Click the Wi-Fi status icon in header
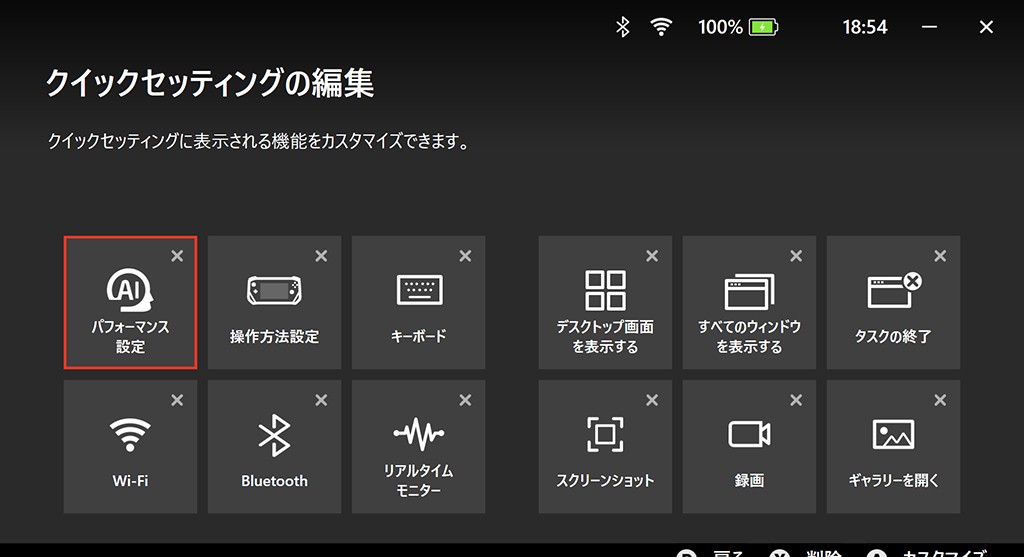The width and height of the screenshot is (1024, 557). point(661,27)
